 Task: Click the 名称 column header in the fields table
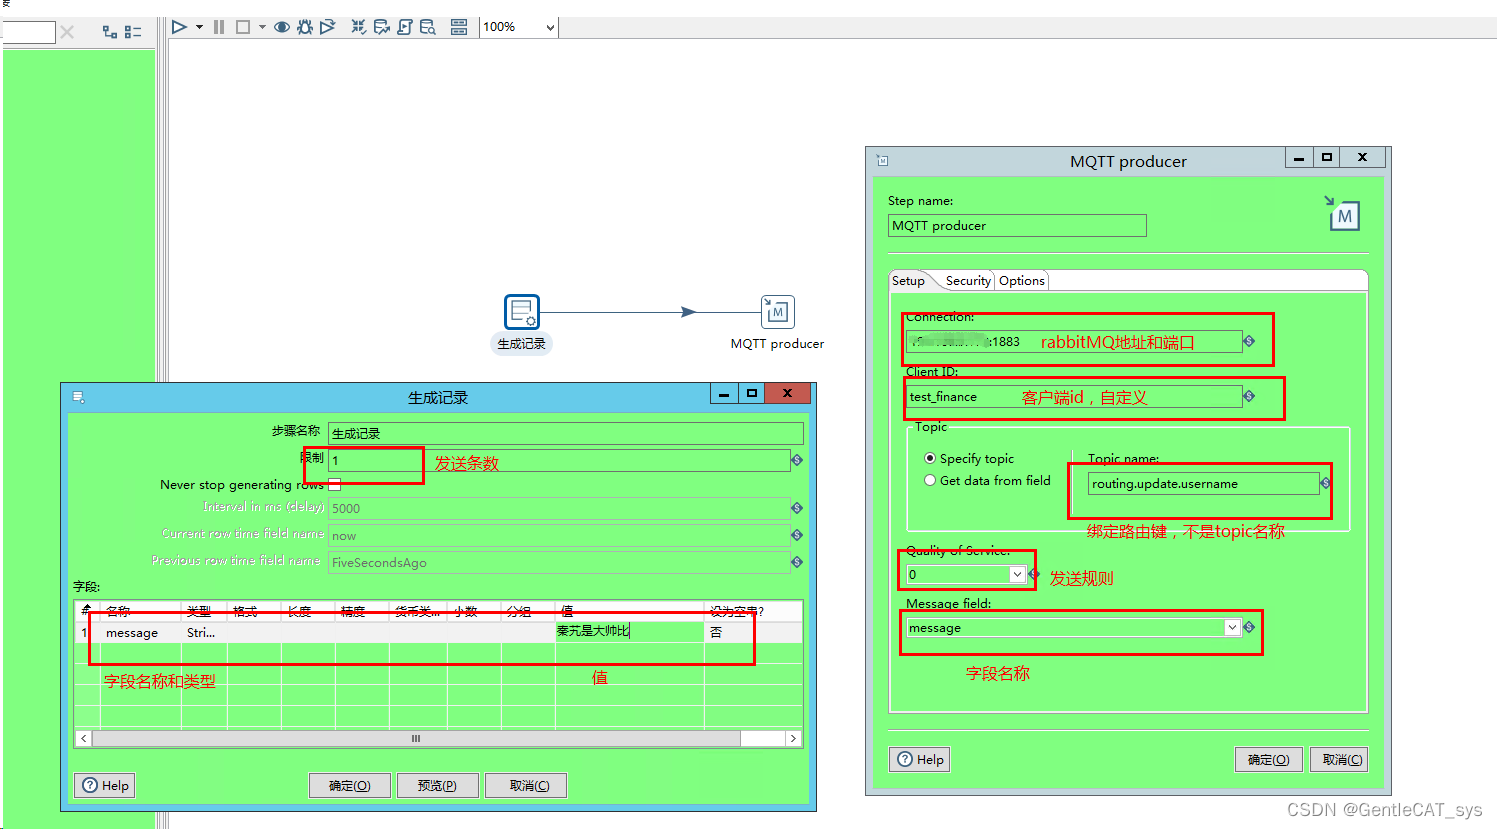(141, 611)
